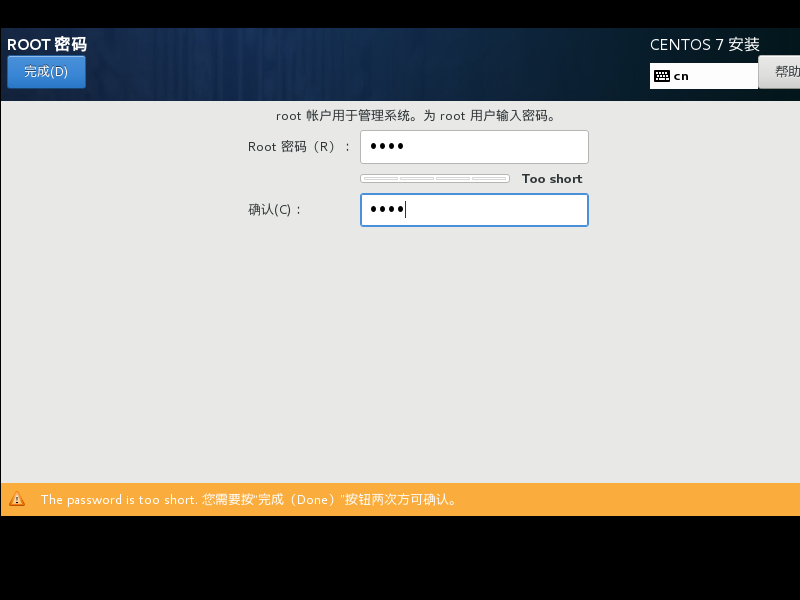Click the 'Root 密码（R）' field label
This screenshot has width=800, height=600.
[x=299, y=147]
